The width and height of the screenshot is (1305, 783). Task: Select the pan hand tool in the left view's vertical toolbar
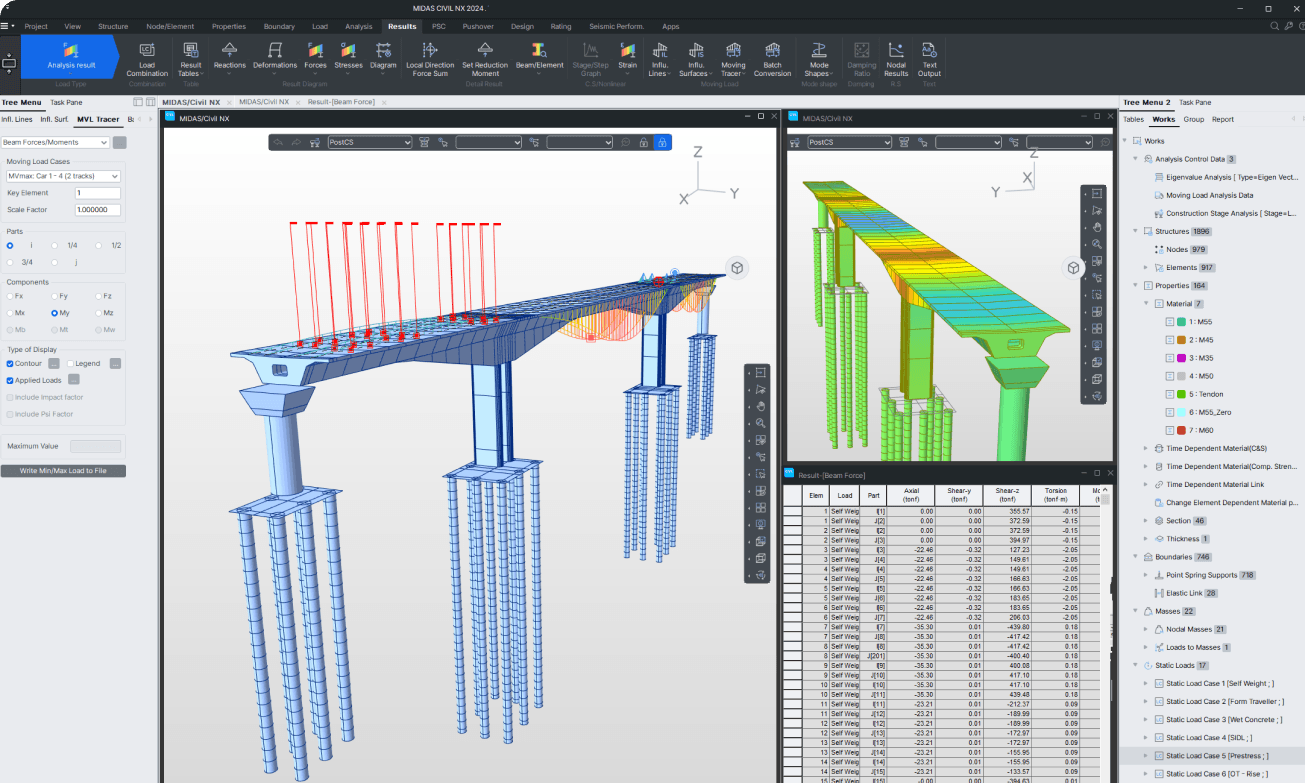coord(761,406)
